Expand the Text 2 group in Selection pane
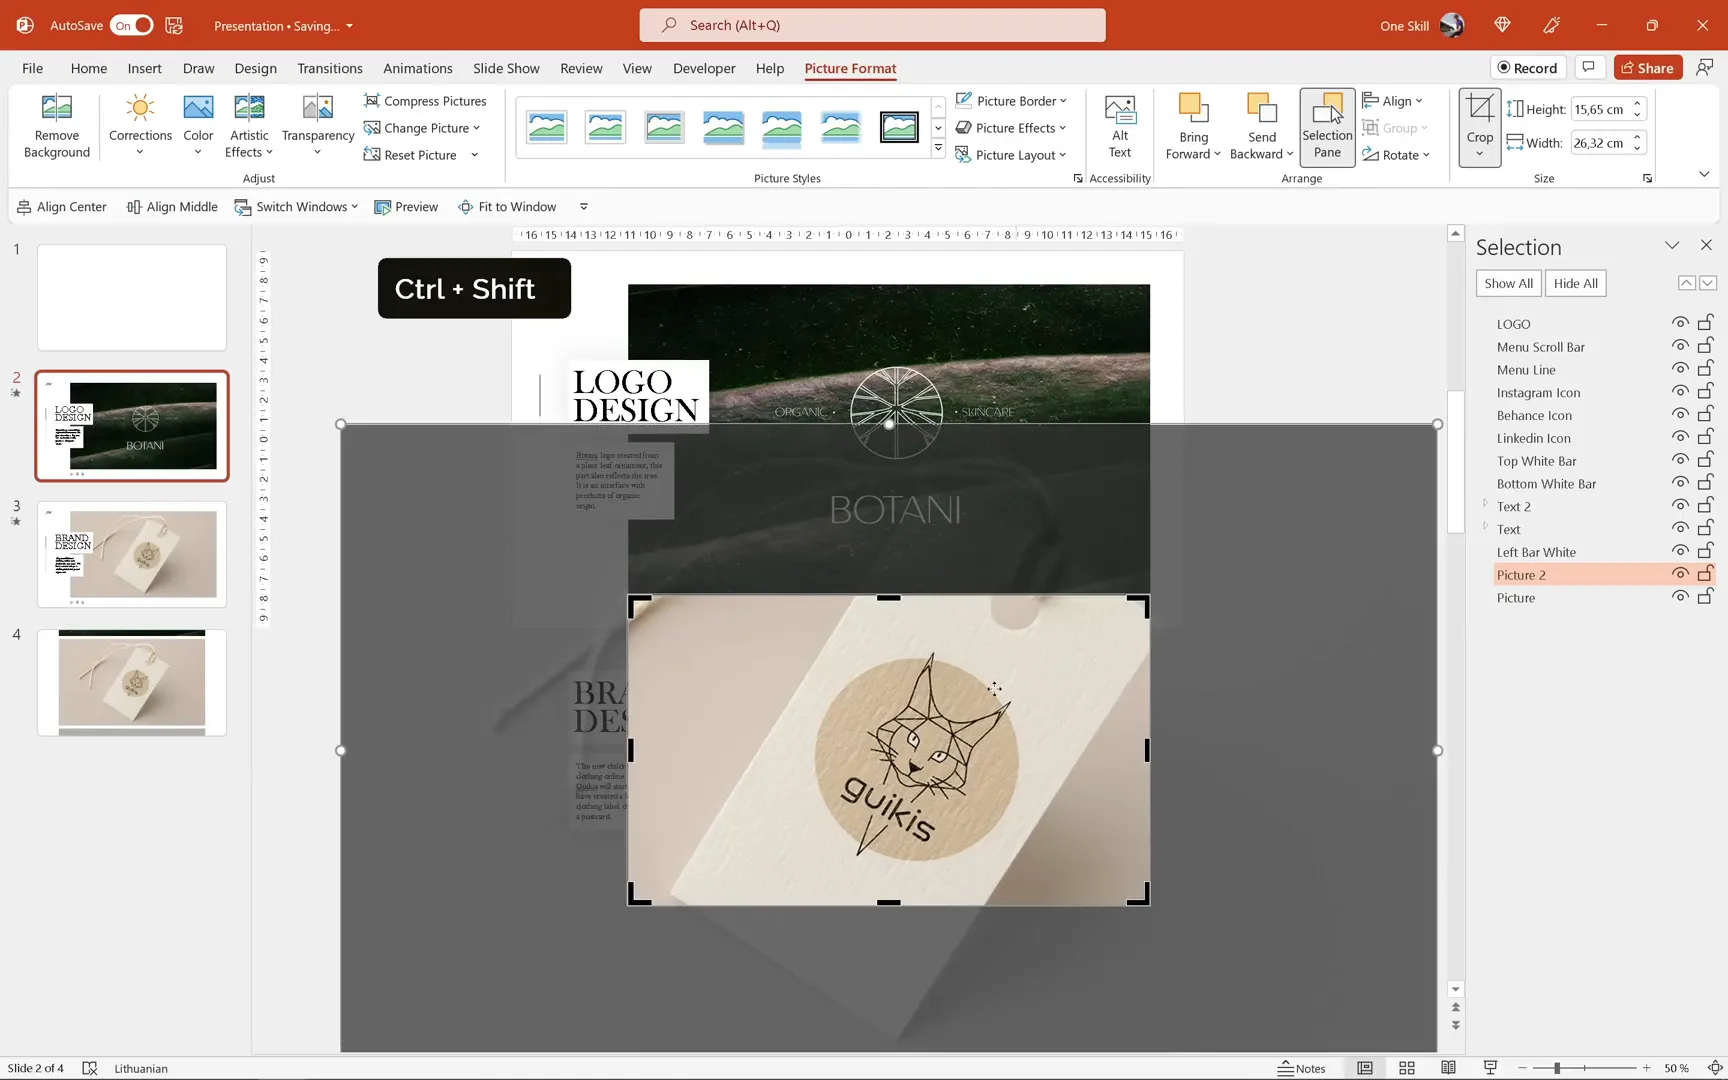This screenshot has width=1728, height=1080. tap(1485, 504)
